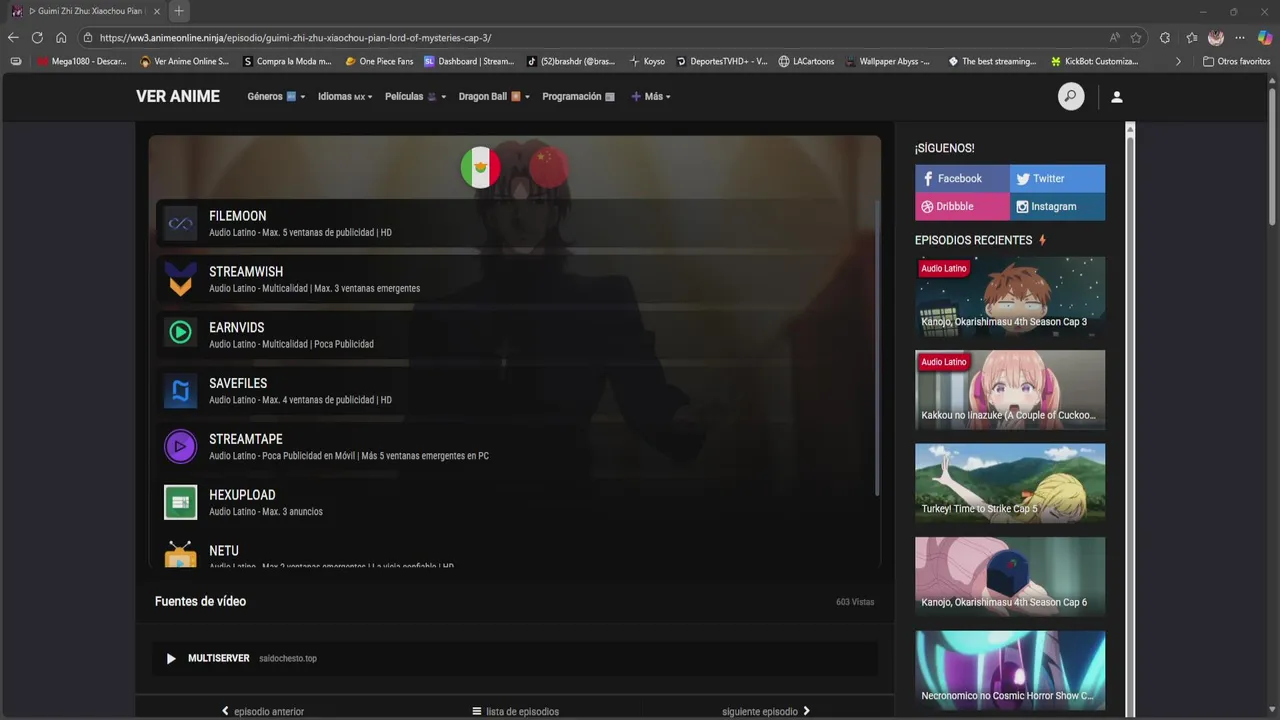Show more bookmarks overflow chevron
This screenshot has height=720, width=1280.
pyautogui.click(x=1178, y=61)
